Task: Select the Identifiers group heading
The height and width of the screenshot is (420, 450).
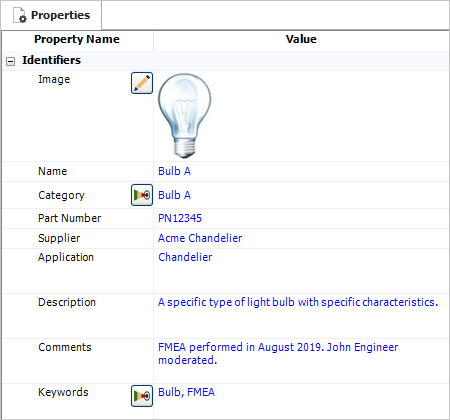Action: (51, 60)
